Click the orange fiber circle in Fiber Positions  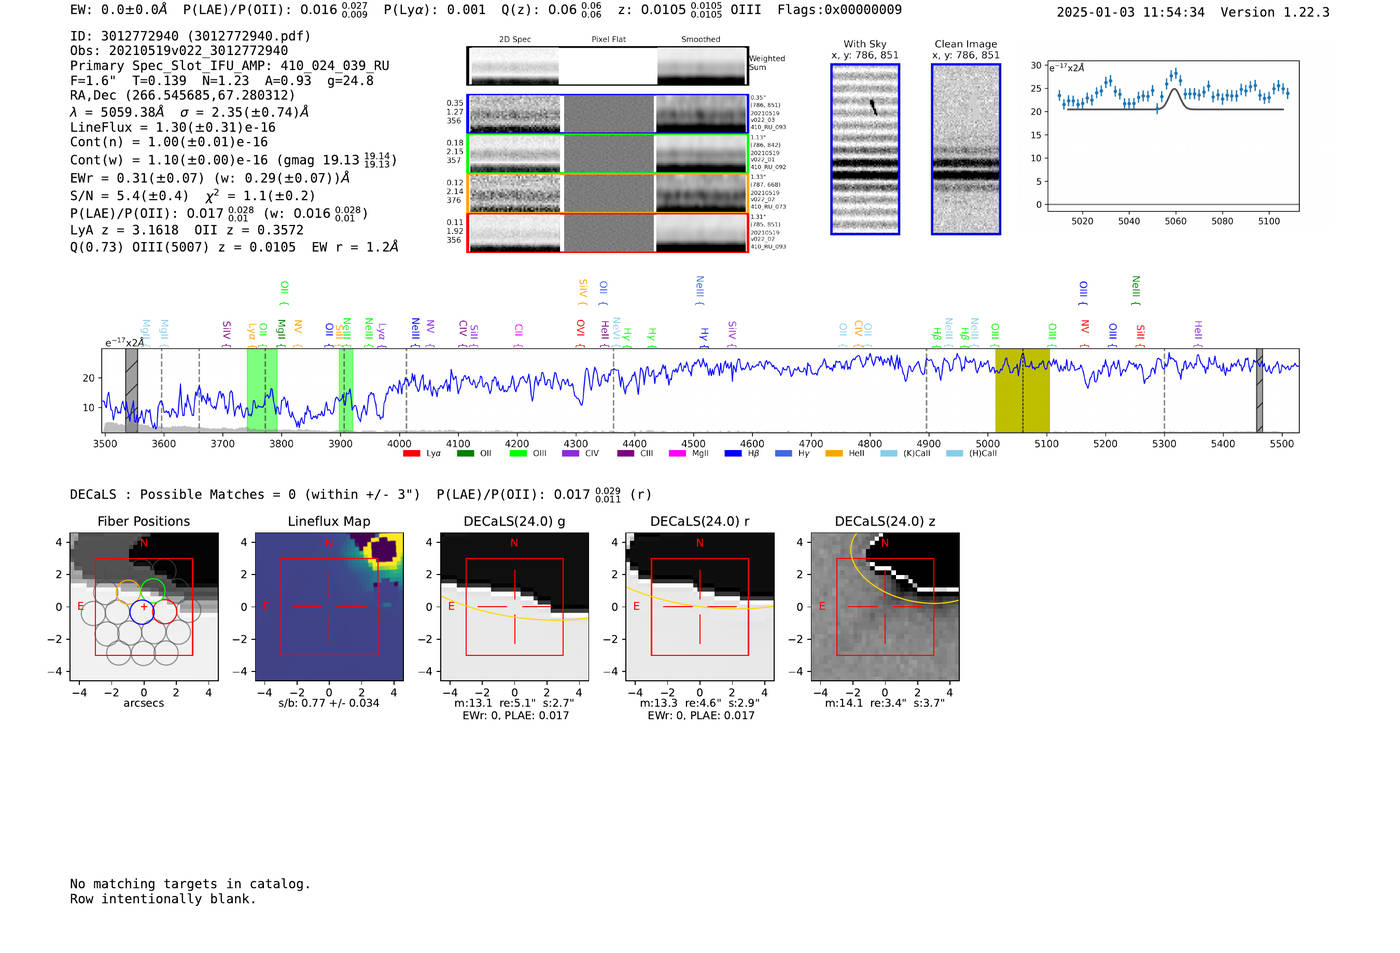[129, 591]
